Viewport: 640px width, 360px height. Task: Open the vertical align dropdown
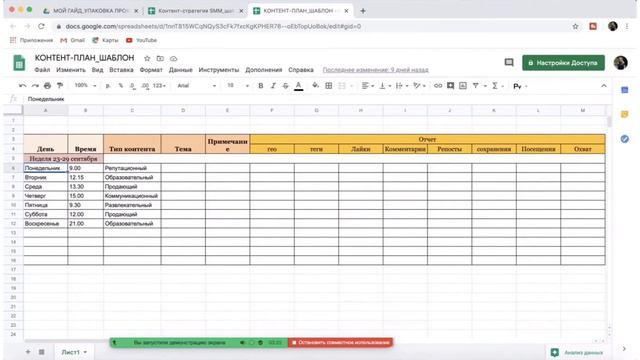385,86
